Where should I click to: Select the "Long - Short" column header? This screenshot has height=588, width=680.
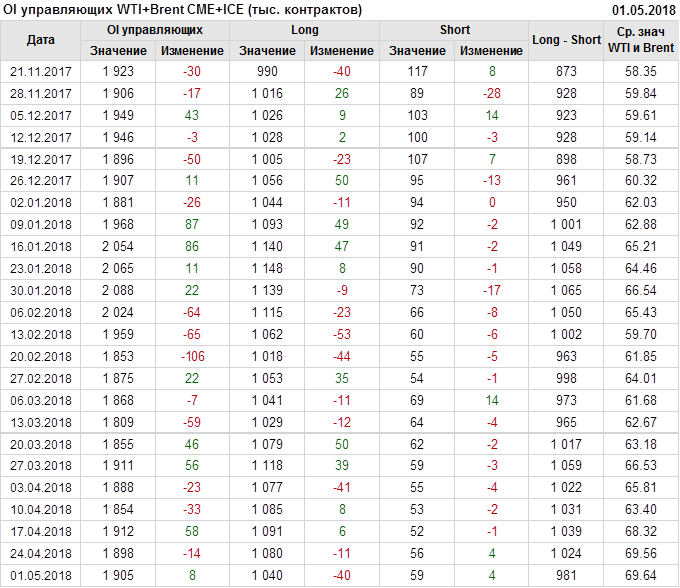point(566,40)
